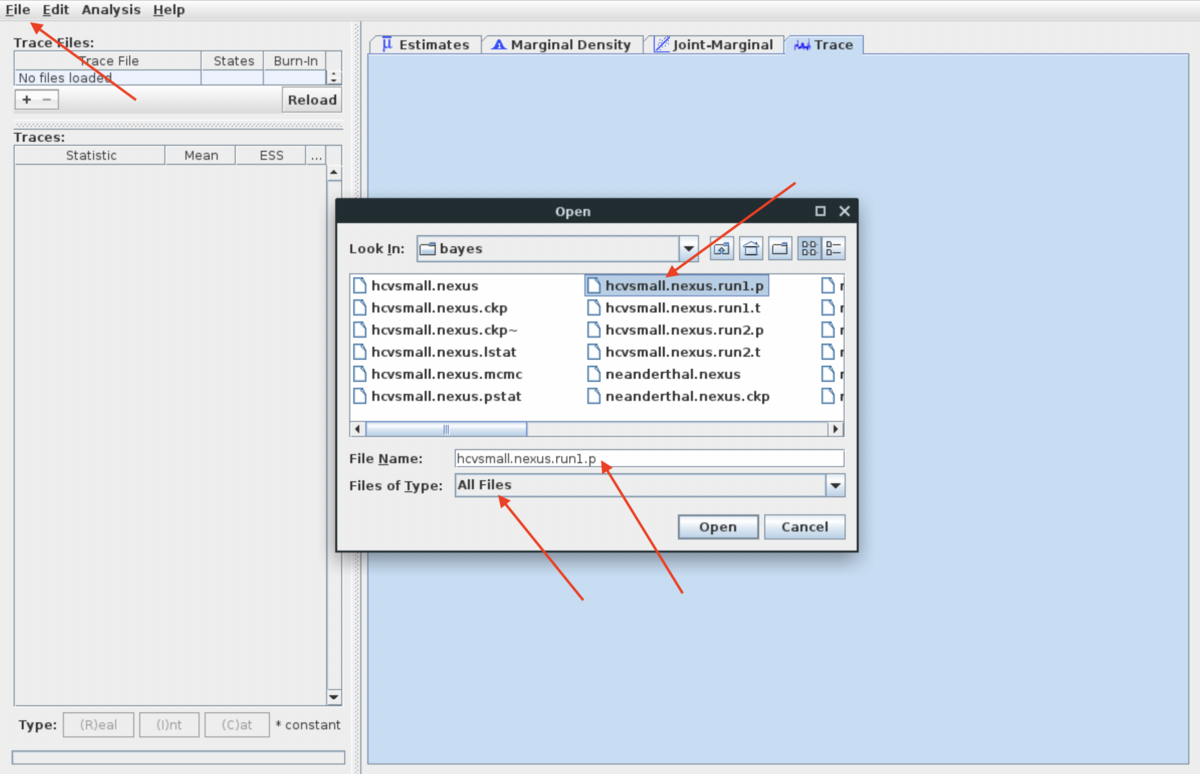Click the file icon beside neanderthal.nexus.ckp
Image resolution: width=1200 pixels, height=774 pixels.
point(594,396)
